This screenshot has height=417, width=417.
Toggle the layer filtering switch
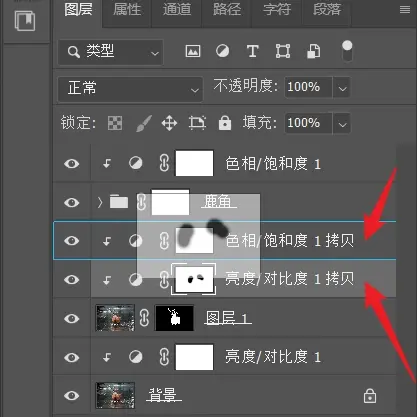coord(347,51)
